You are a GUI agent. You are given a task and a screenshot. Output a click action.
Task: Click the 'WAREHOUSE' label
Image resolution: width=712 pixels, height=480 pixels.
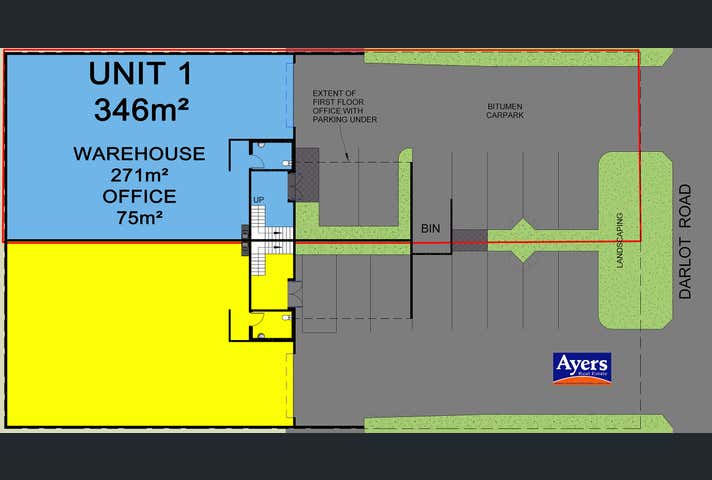(139, 153)
